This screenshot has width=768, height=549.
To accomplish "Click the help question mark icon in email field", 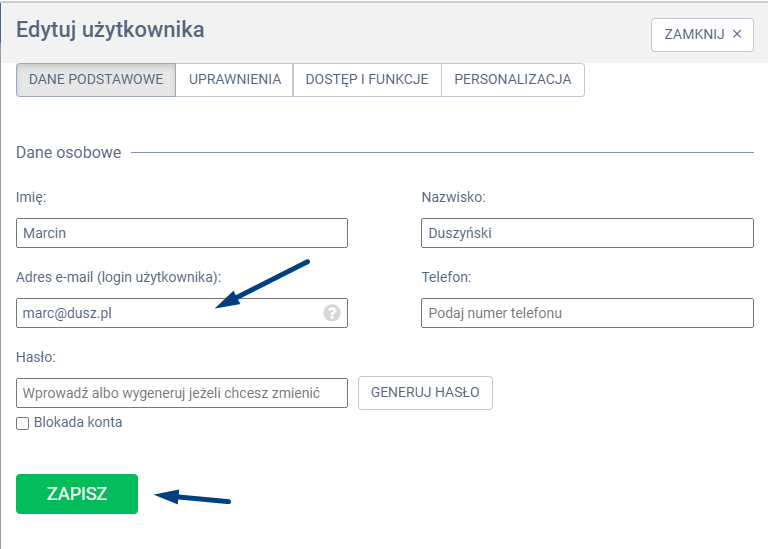I will 332,313.
